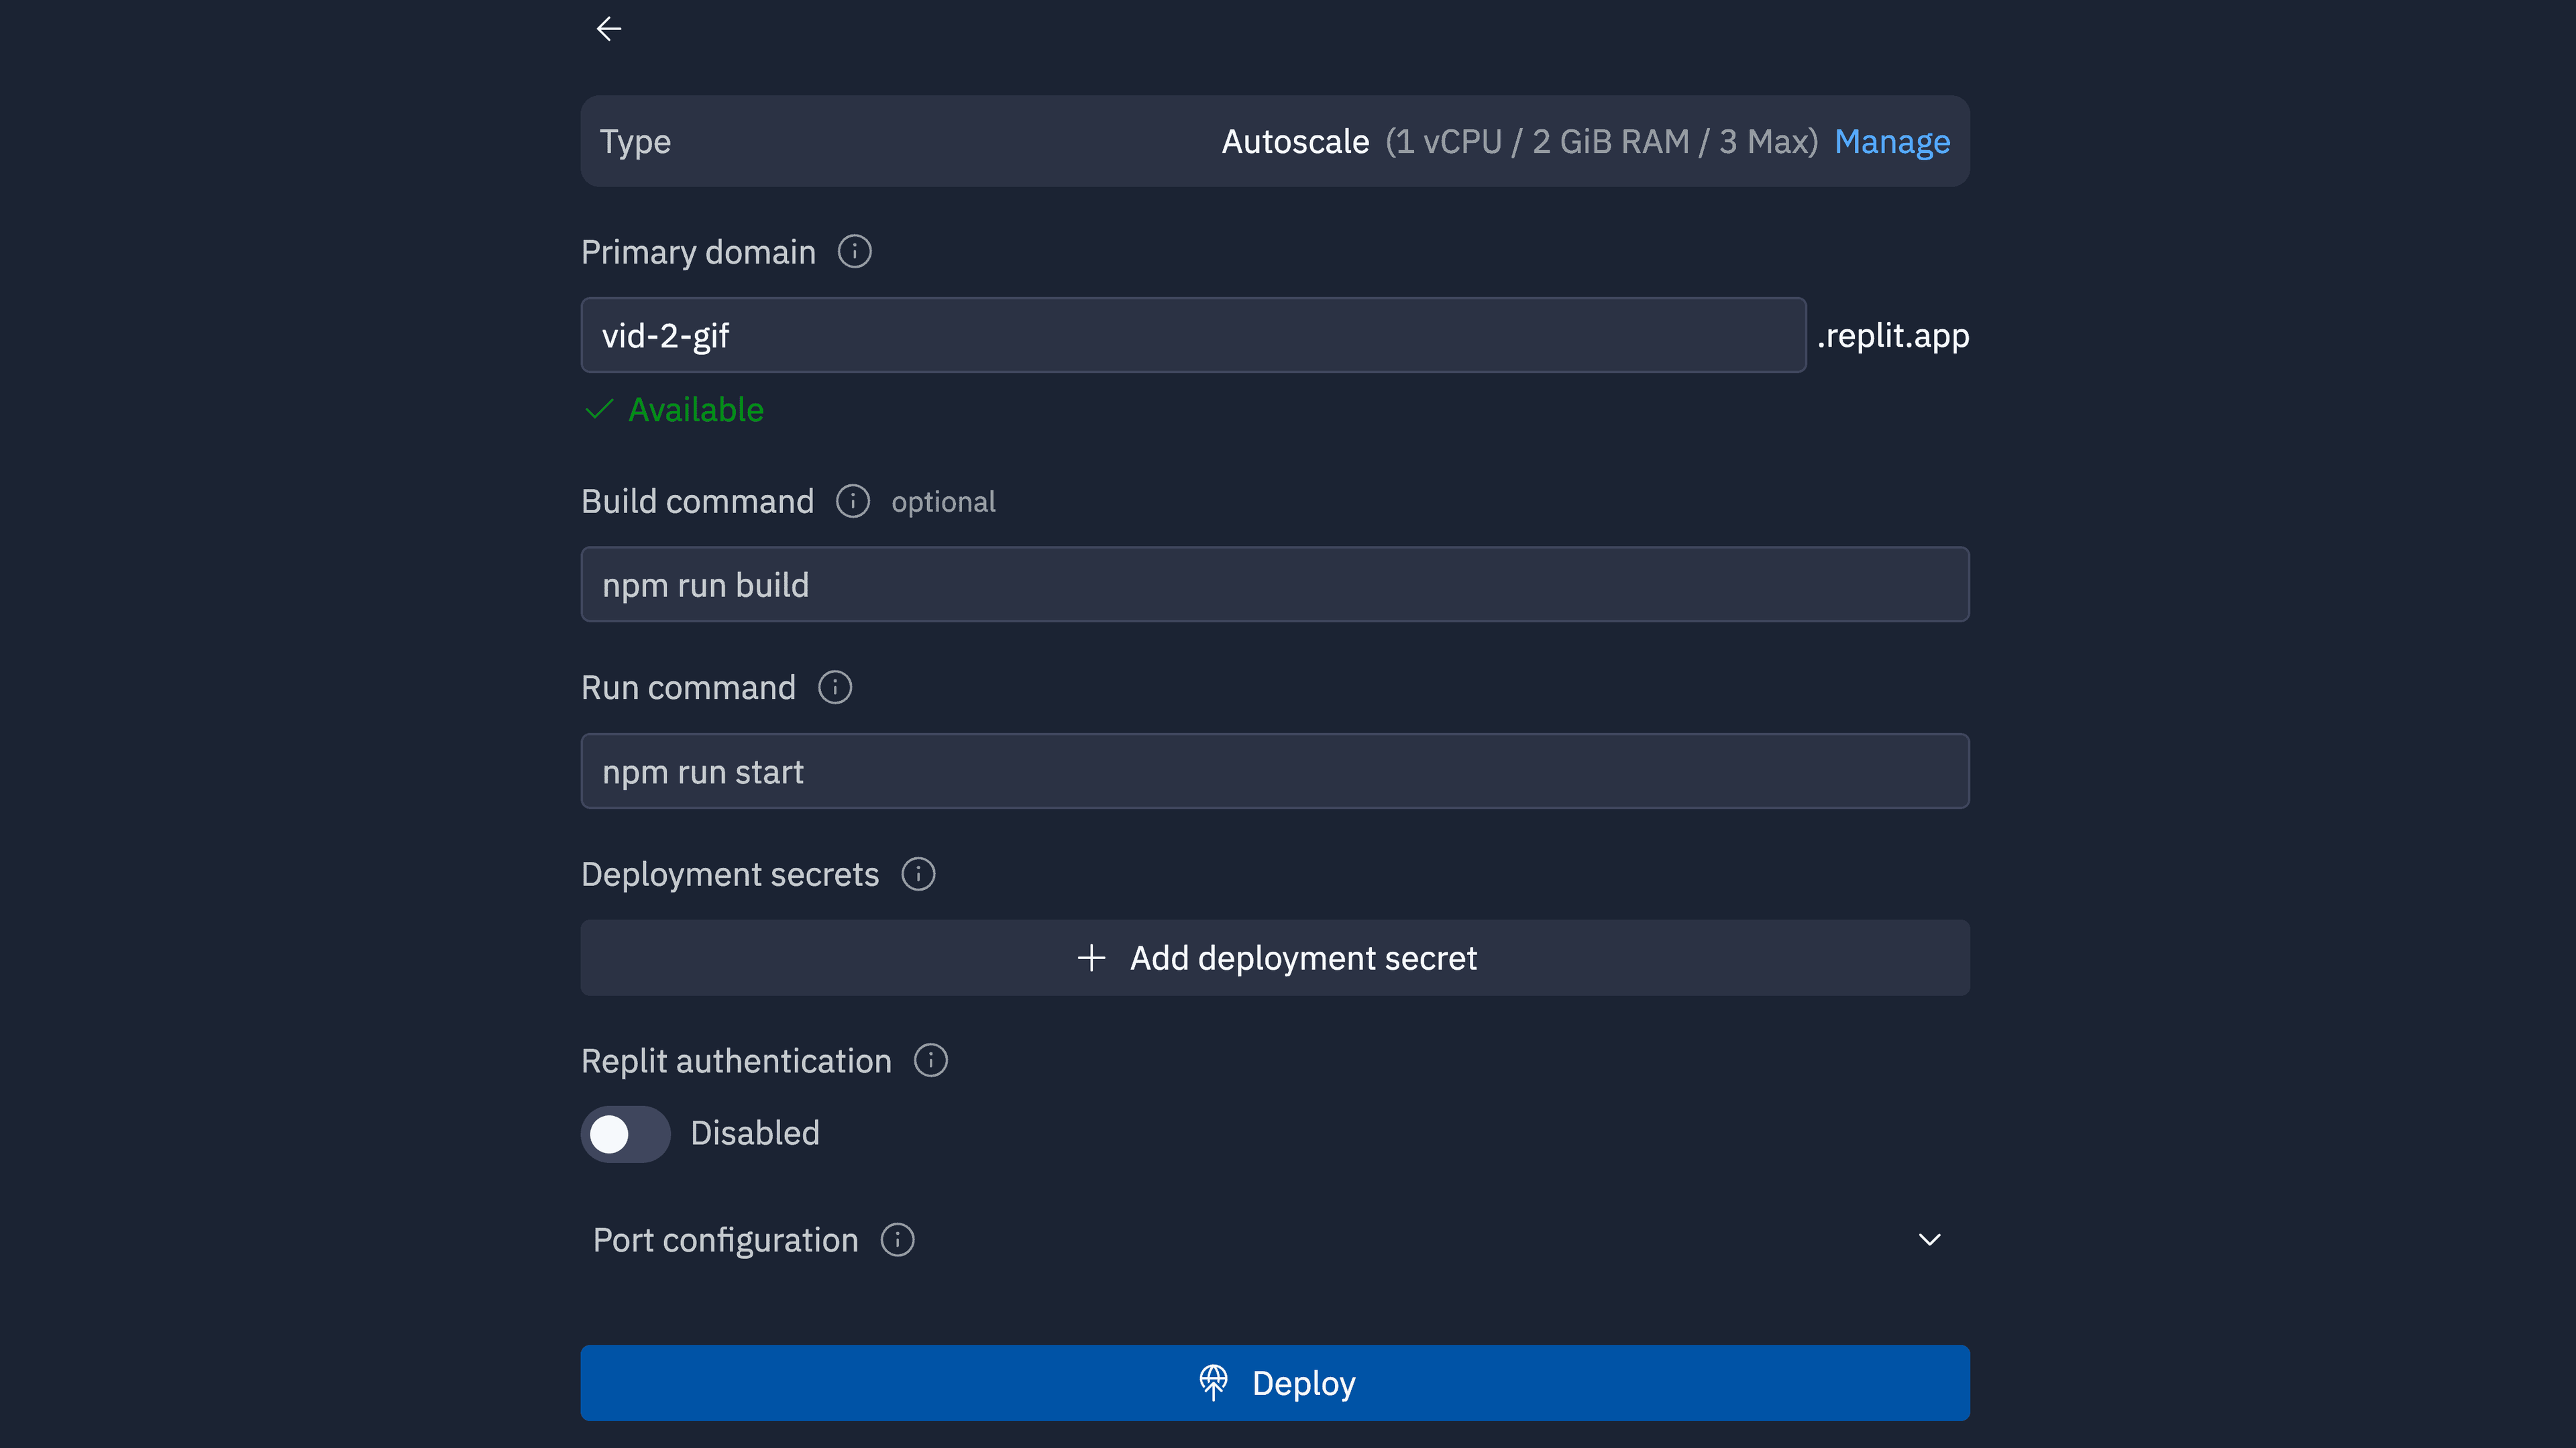Click the plus icon for deployment secret
The width and height of the screenshot is (2576, 1448).
point(1091,958)
